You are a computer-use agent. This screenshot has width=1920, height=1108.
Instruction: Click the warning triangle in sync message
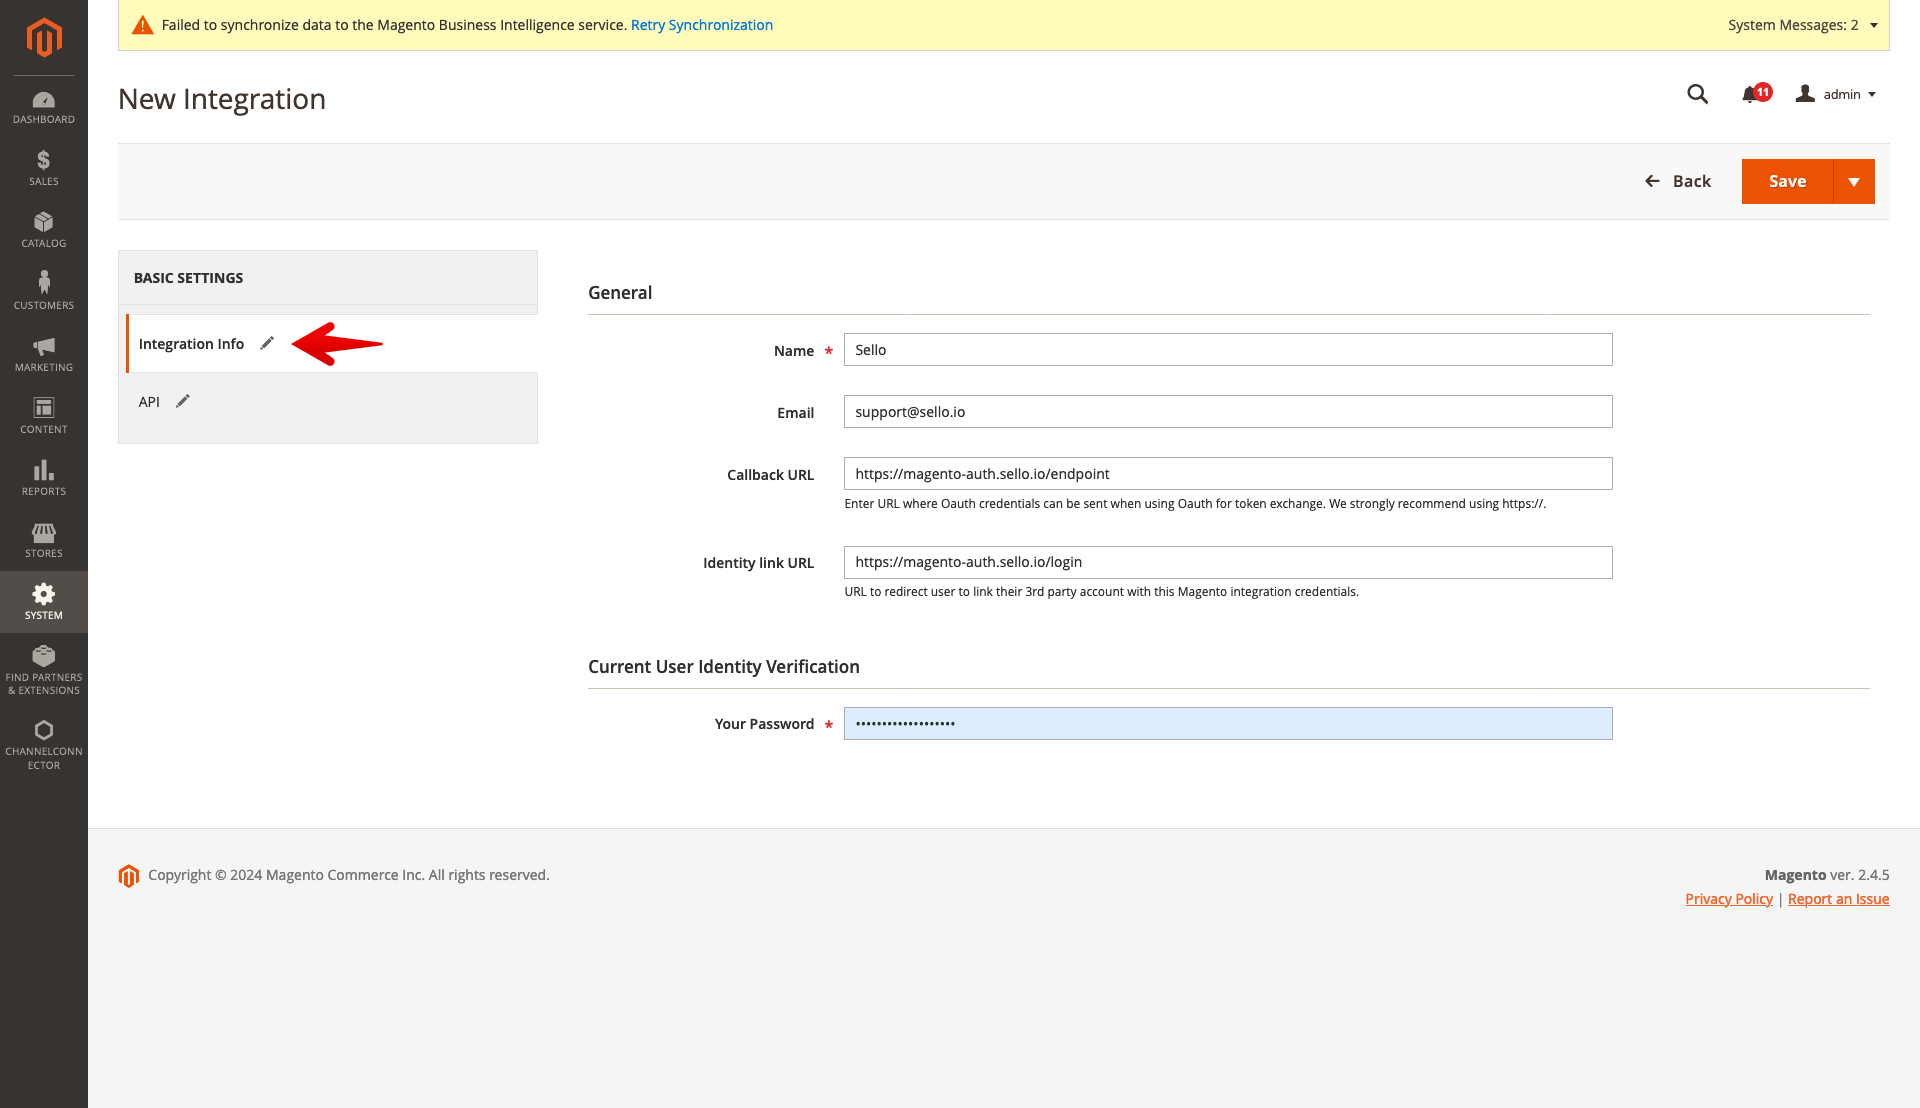143,25
